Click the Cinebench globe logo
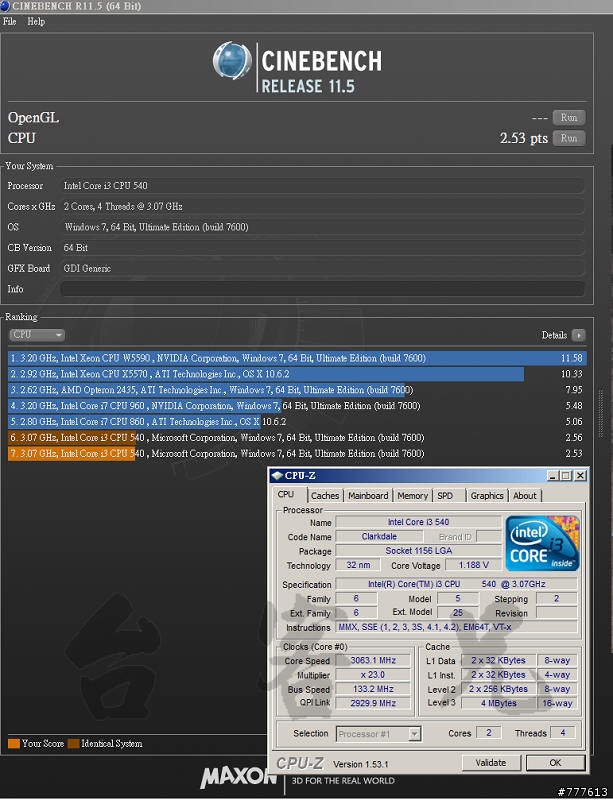613x800 pixels. pyautogui.click(x=232, y=61)
